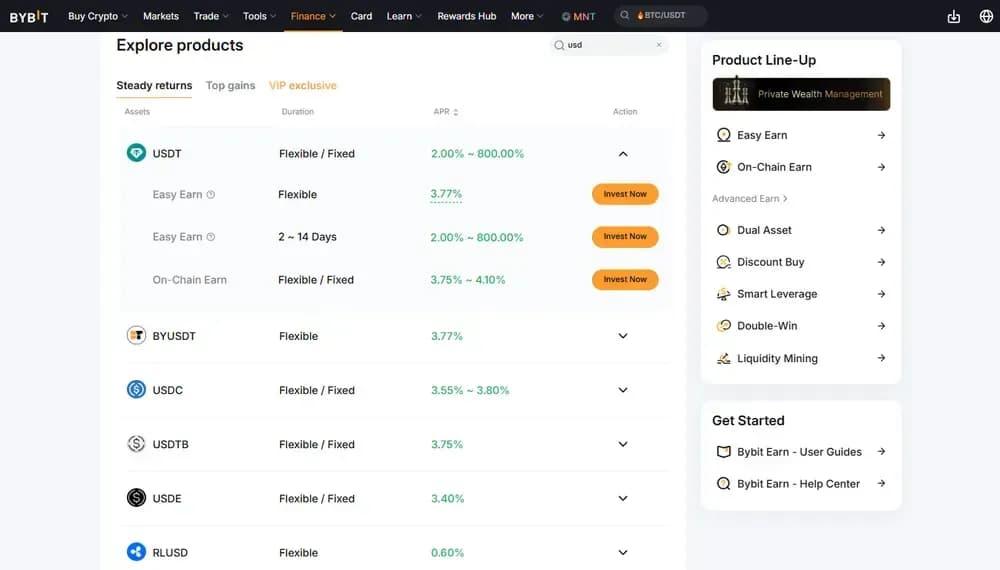The image size is (1000, 570).
Task: Click the APR sort icon
Action: tap(456, 112)
